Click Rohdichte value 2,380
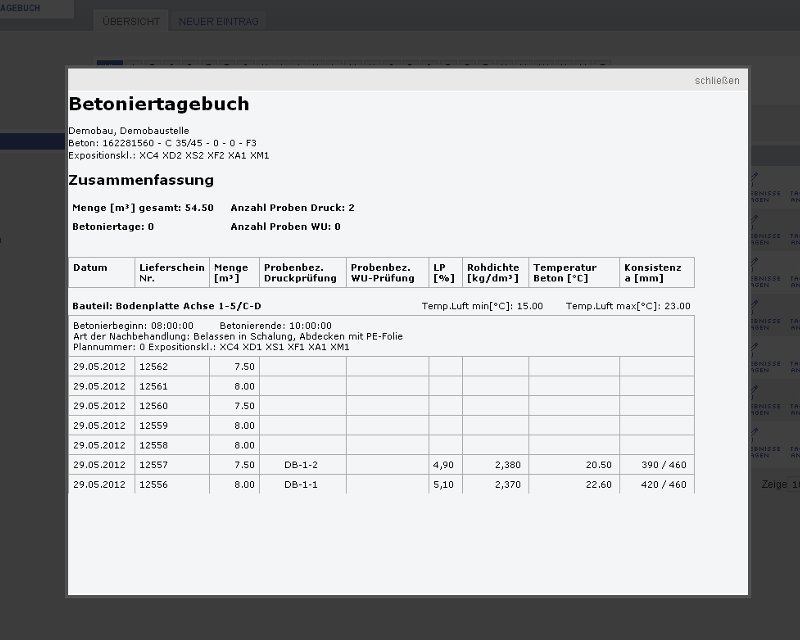The width and height of the screenshot is (800, 640). pyautogui.click(x=508, y=465)
